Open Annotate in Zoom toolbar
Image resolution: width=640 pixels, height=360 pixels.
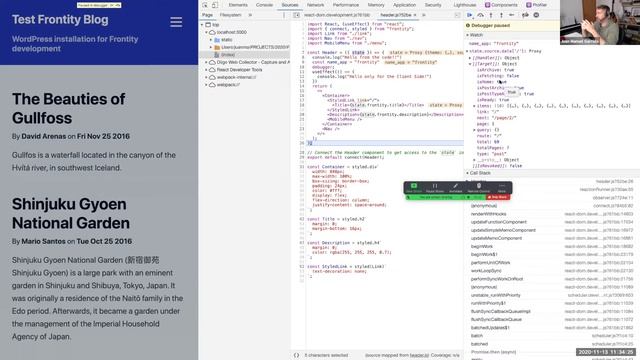[x=456, y=188]
